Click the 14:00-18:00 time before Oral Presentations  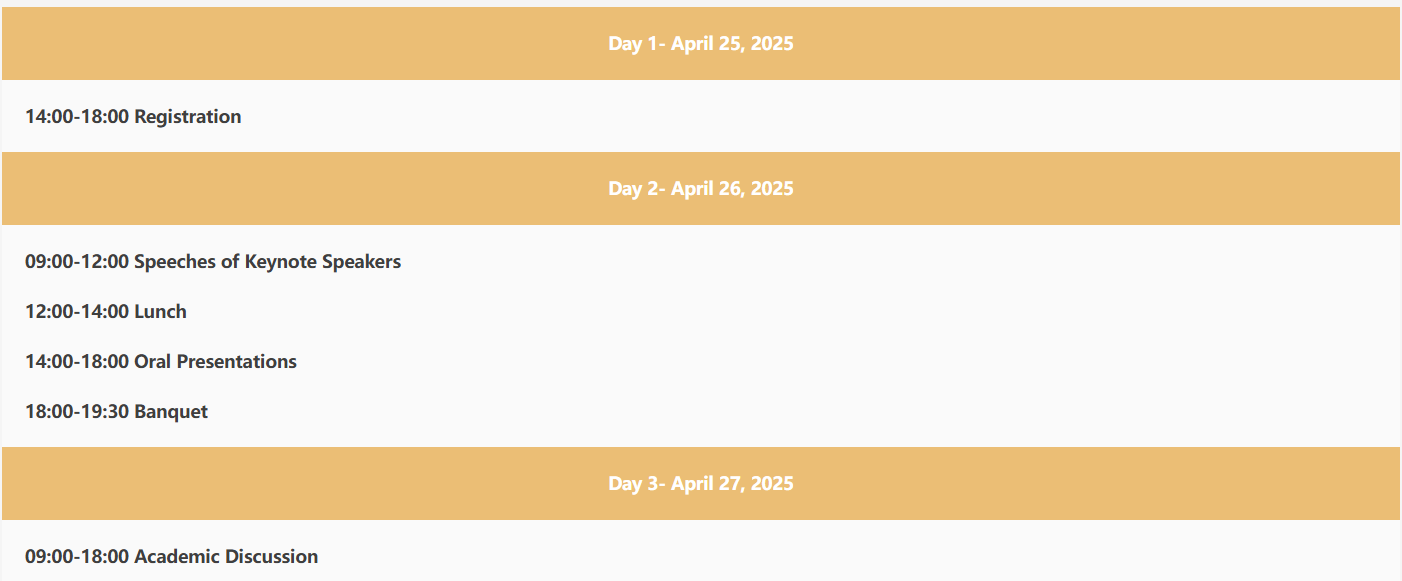point(77,362)
